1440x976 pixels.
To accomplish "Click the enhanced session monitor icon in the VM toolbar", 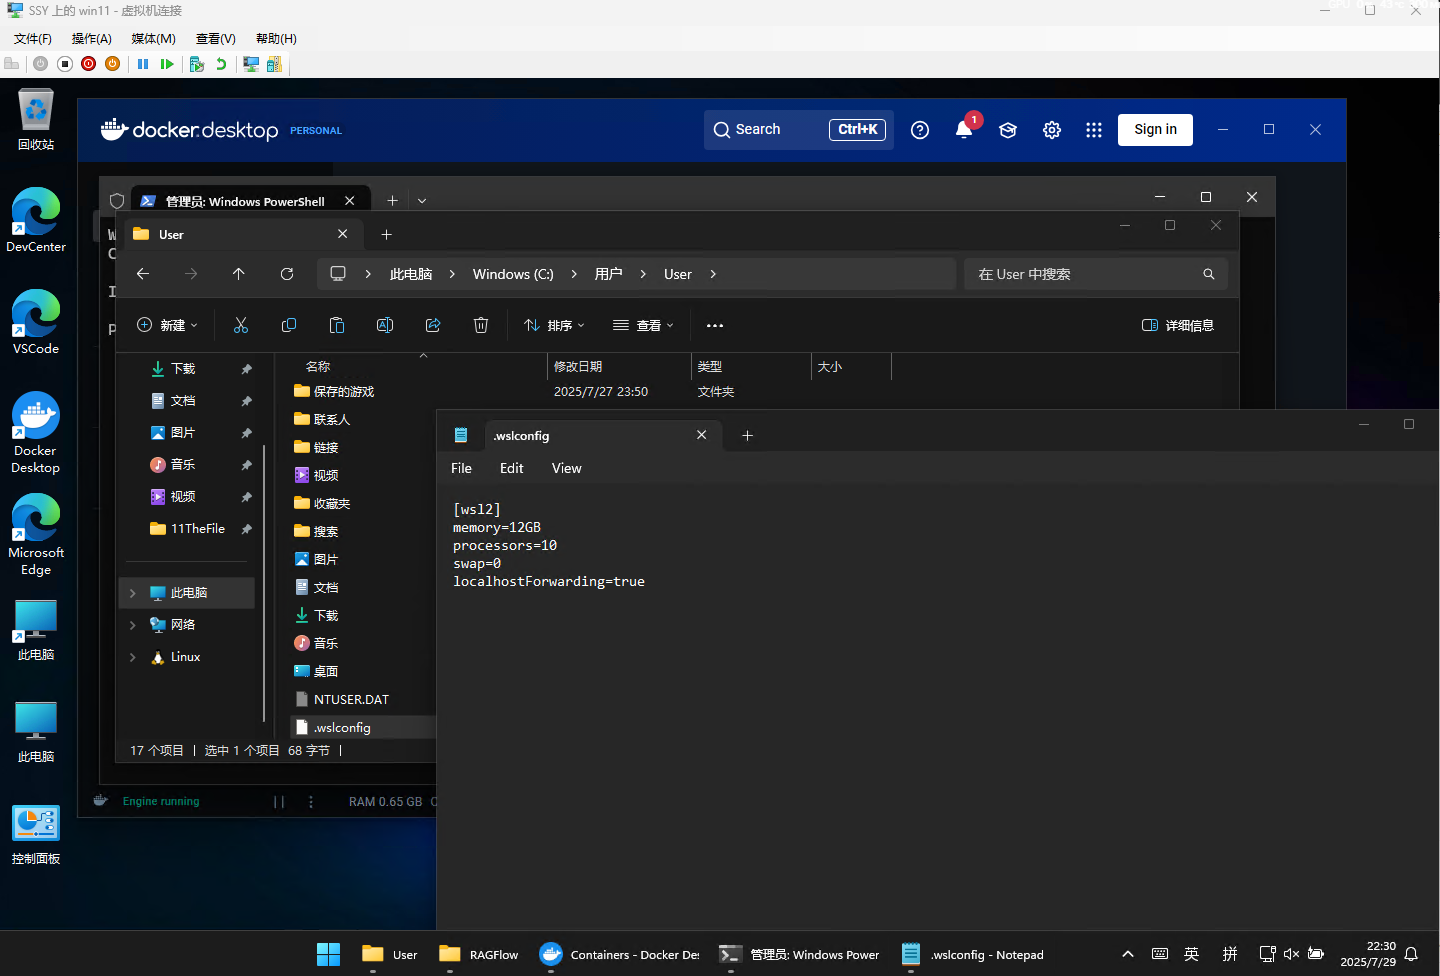I will [x=251, y=64].
